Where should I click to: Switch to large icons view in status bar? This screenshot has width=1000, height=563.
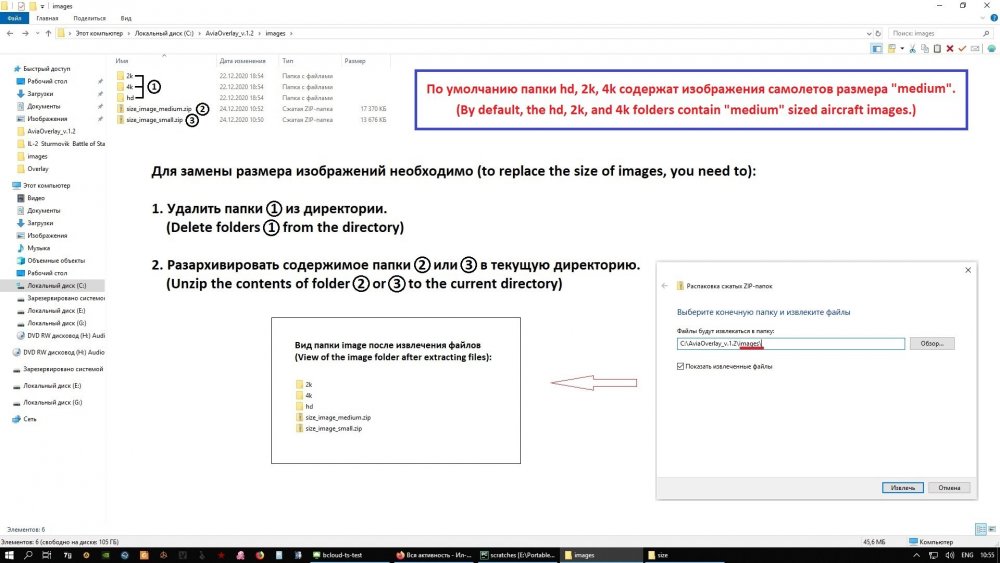pyautogui.click(x=992, y=529)
